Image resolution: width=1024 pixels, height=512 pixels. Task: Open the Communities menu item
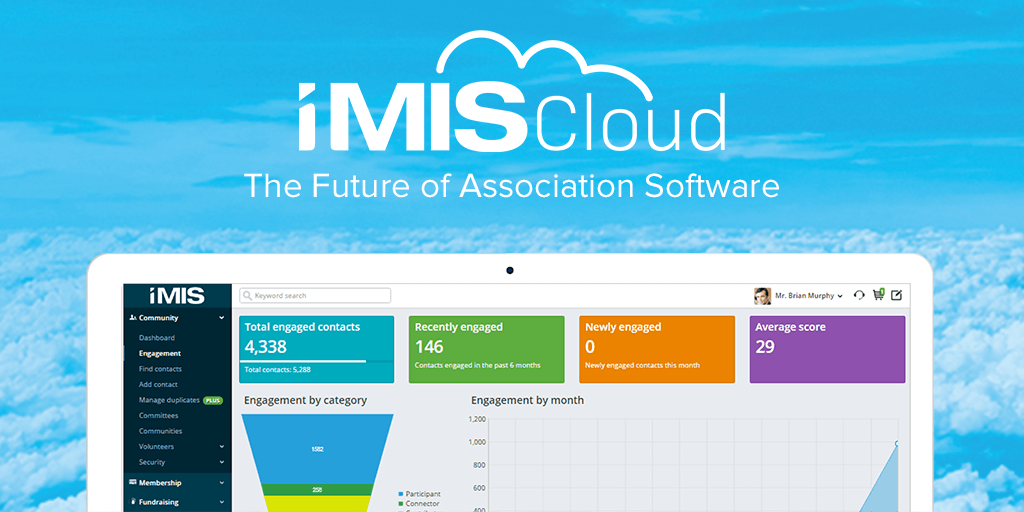pyautogui.click(x=160, y=431)
